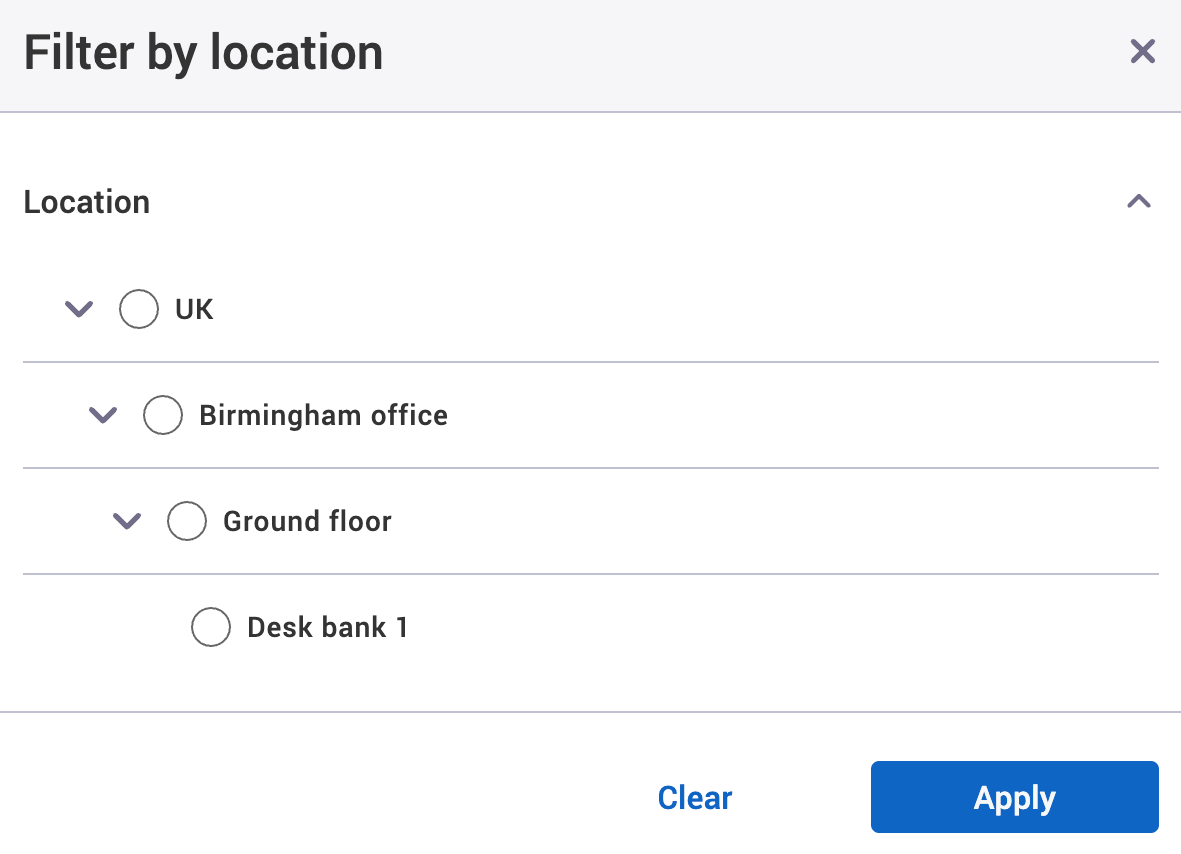This screenshot has height=854, width=1181.
Task: Close the Filter by location dialog
Action: [x=1142, y=51]
